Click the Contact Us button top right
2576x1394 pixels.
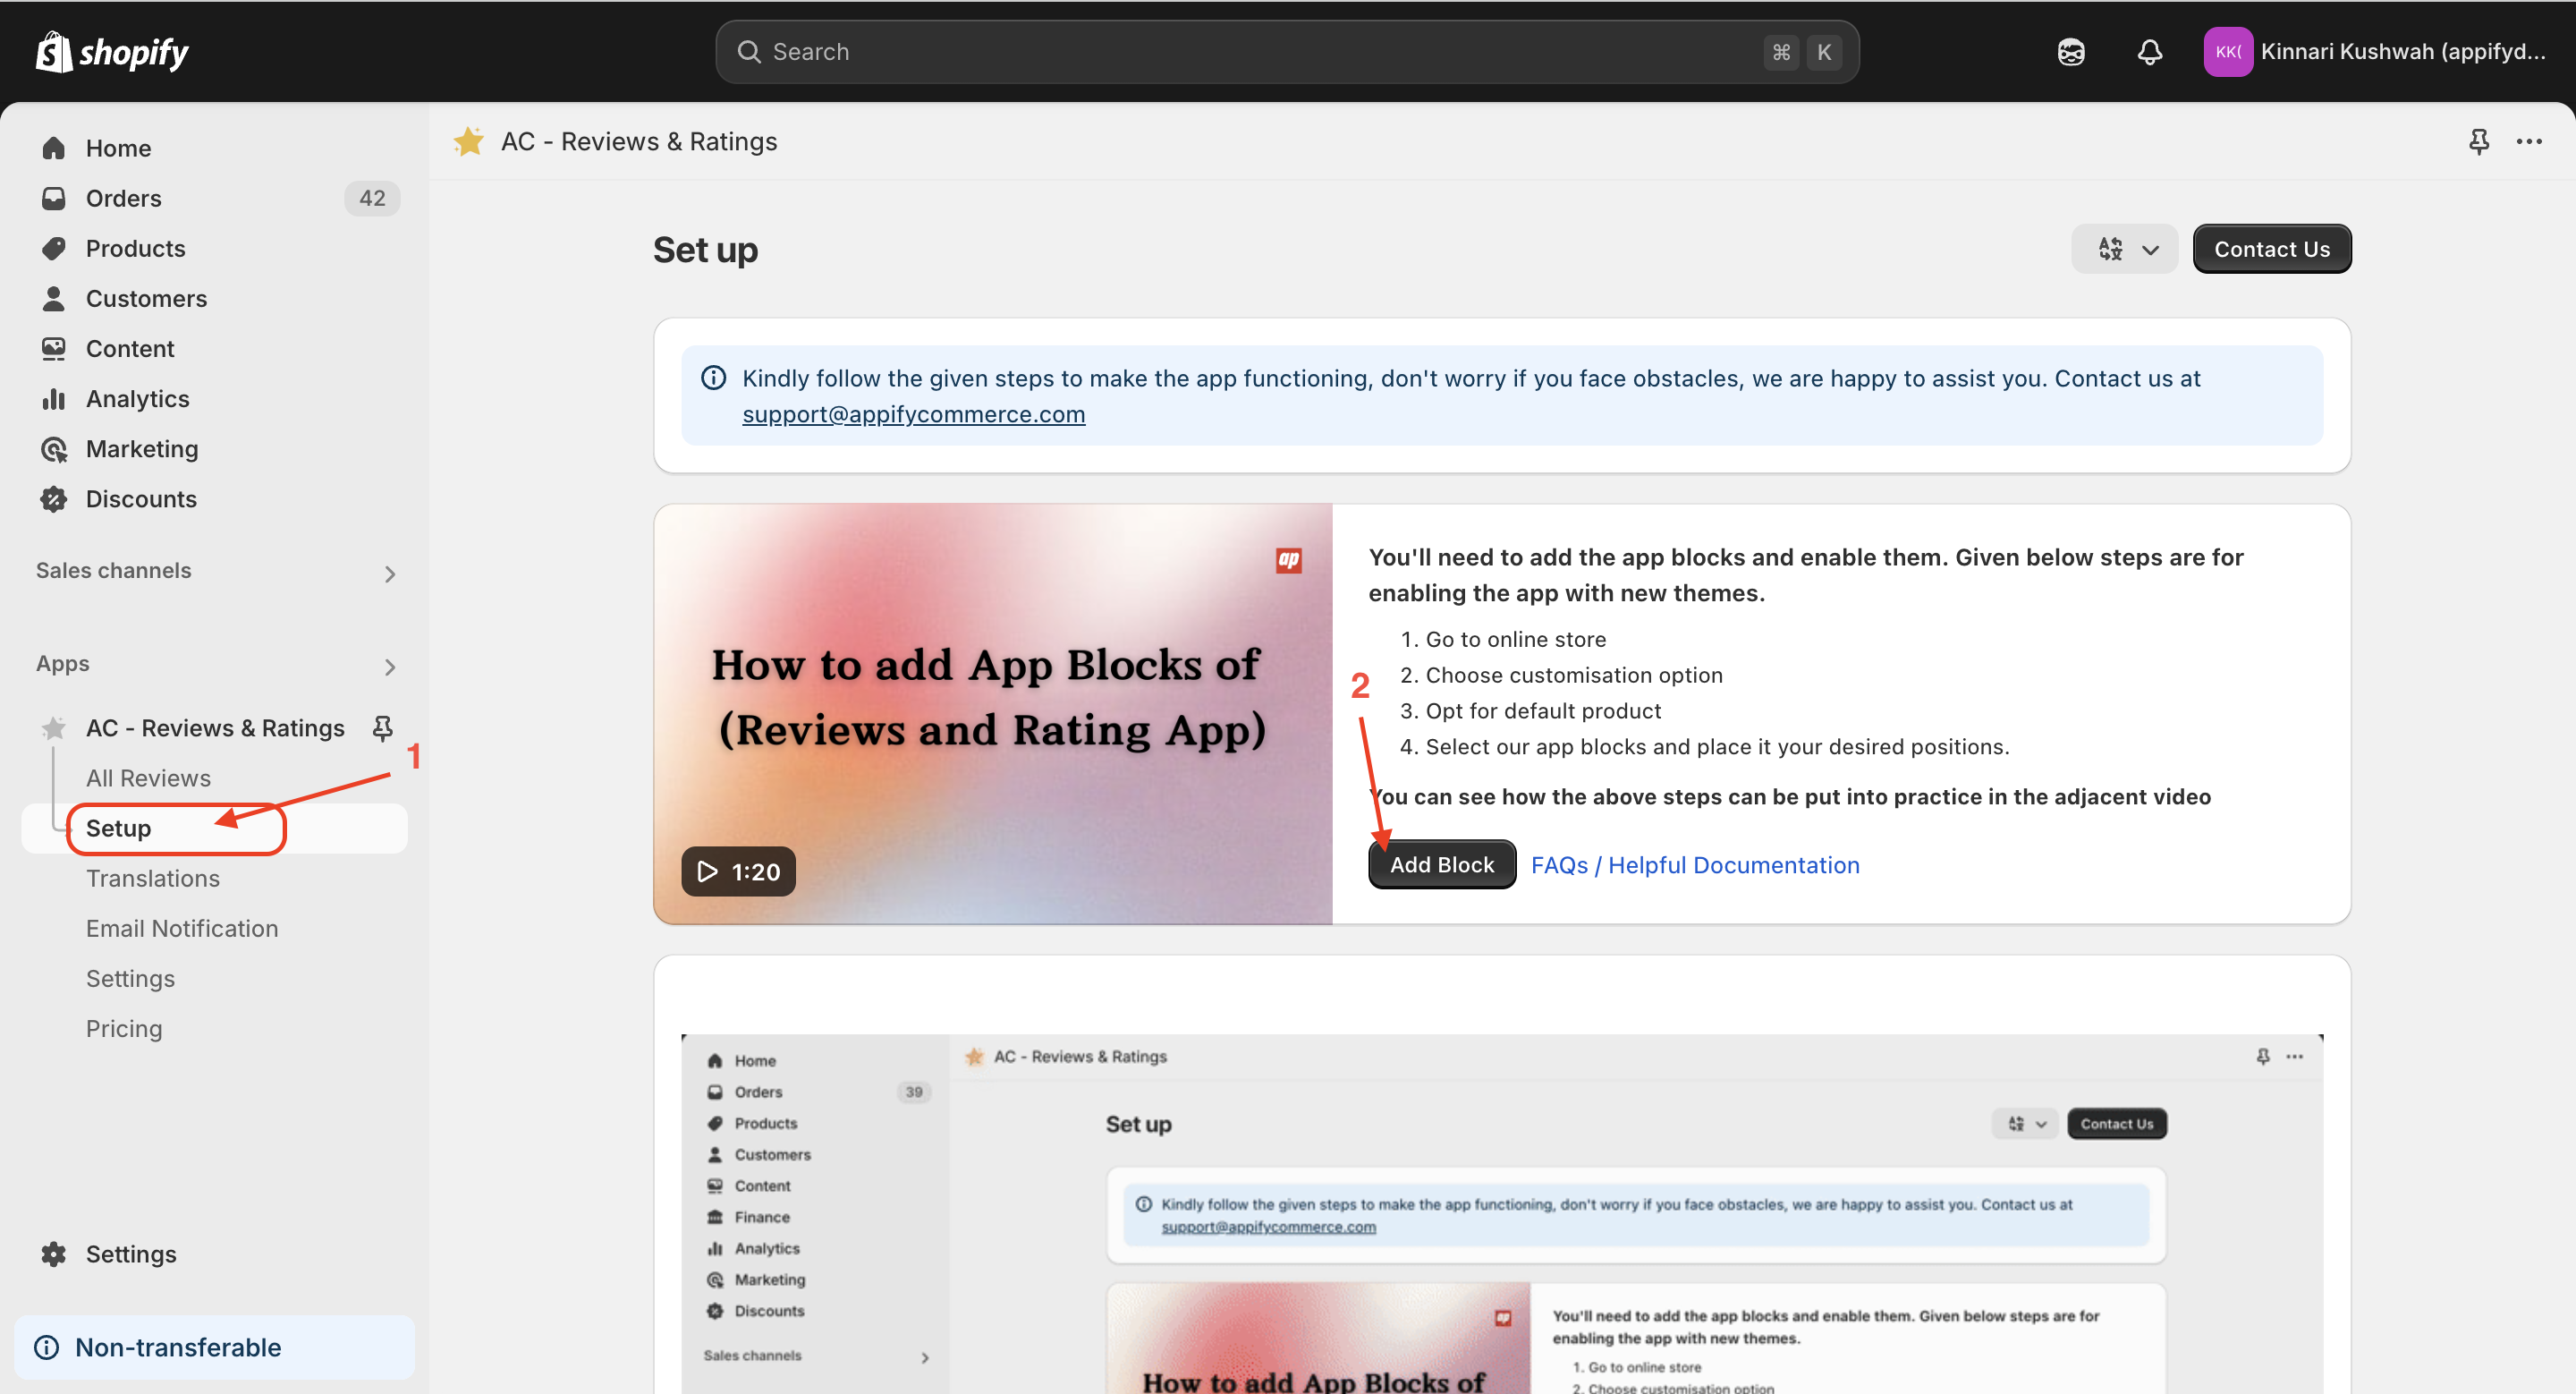click(2270, 249)
